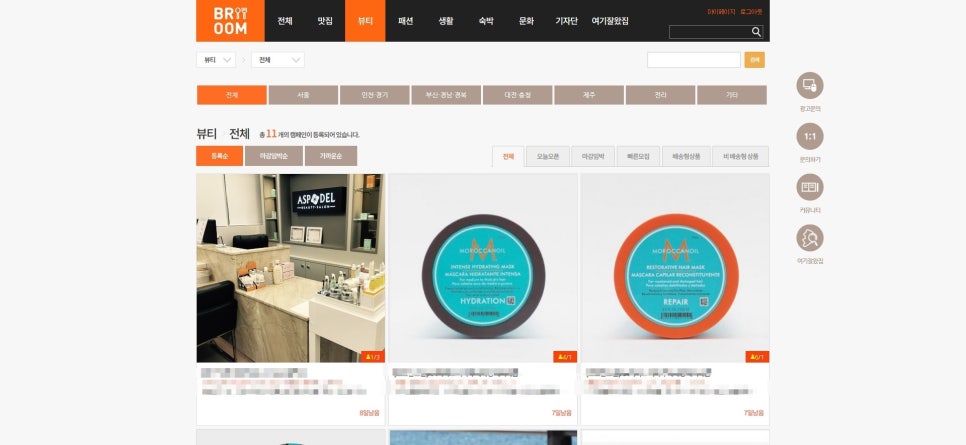Filter by 제주 region
This screenshot has width=966, height=445.
coord(589,95)
